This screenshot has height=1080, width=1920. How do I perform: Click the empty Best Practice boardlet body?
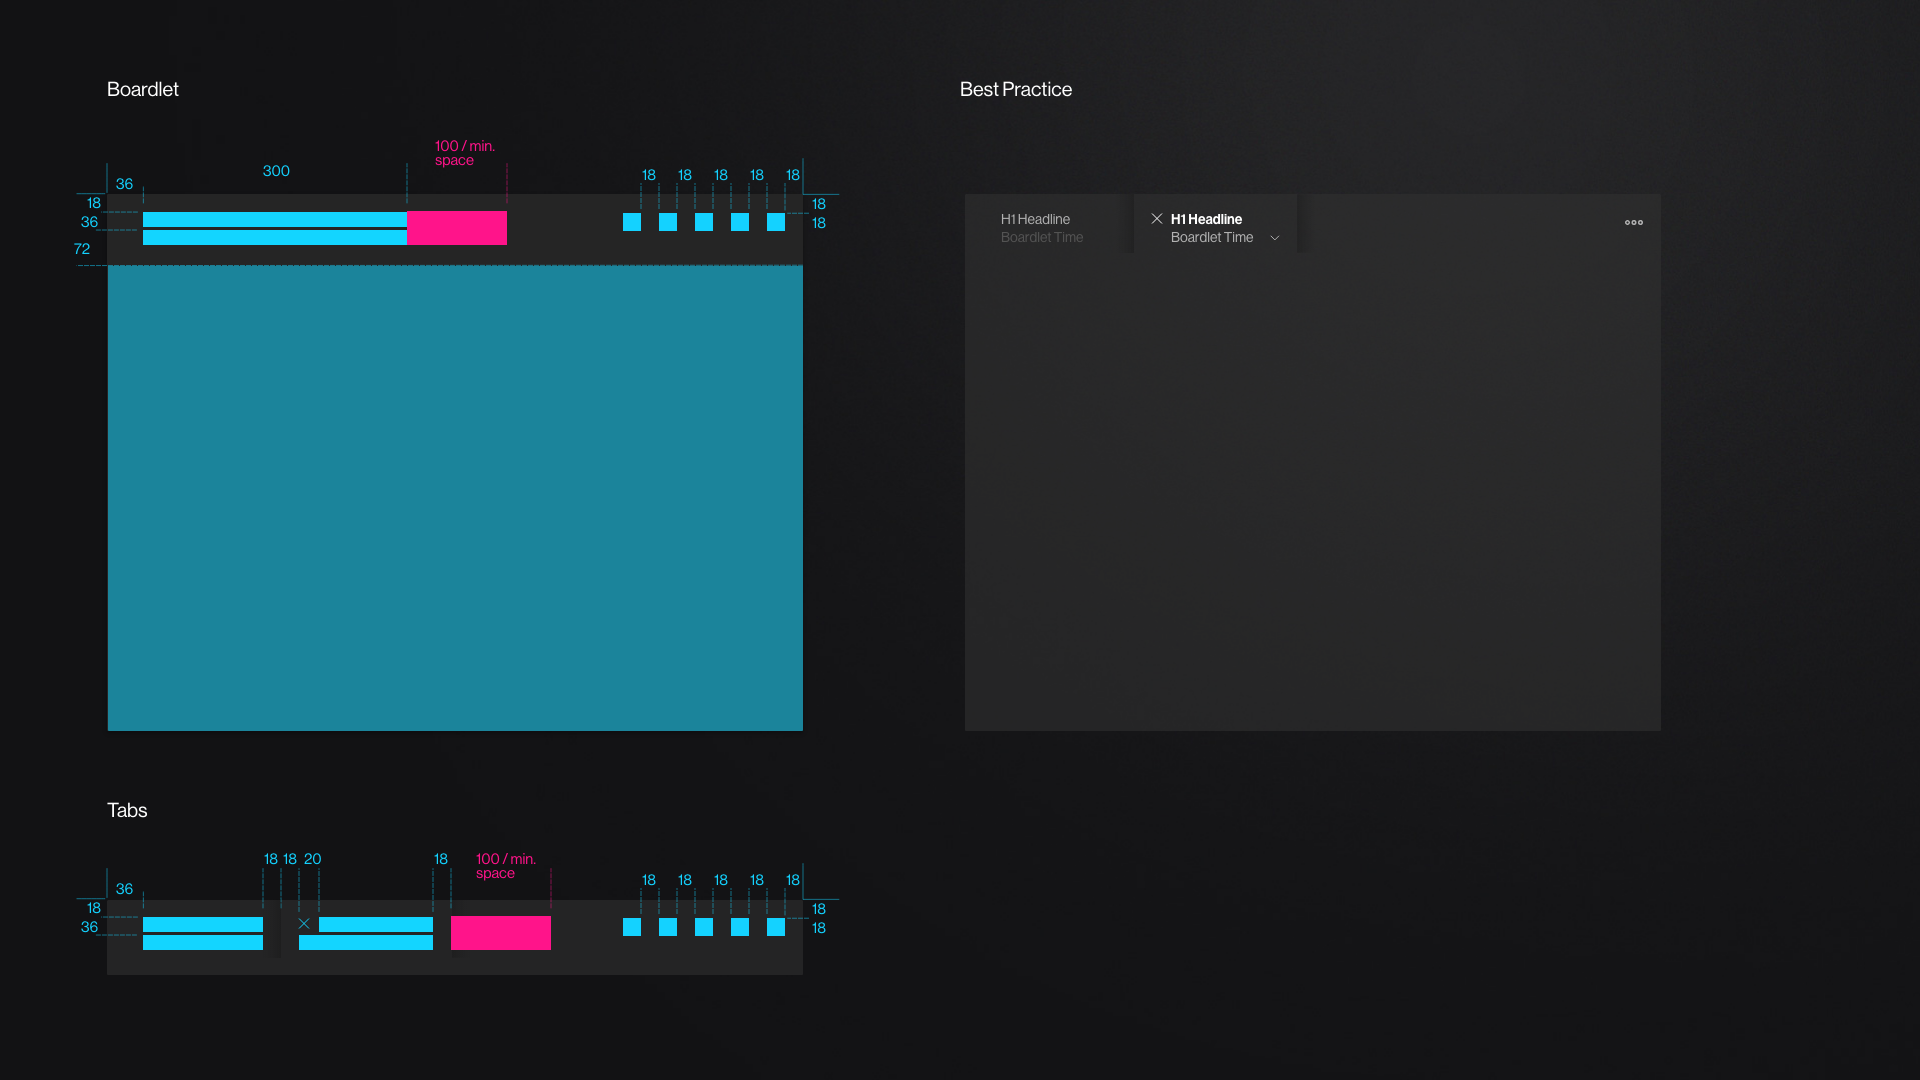(1312, 490)
